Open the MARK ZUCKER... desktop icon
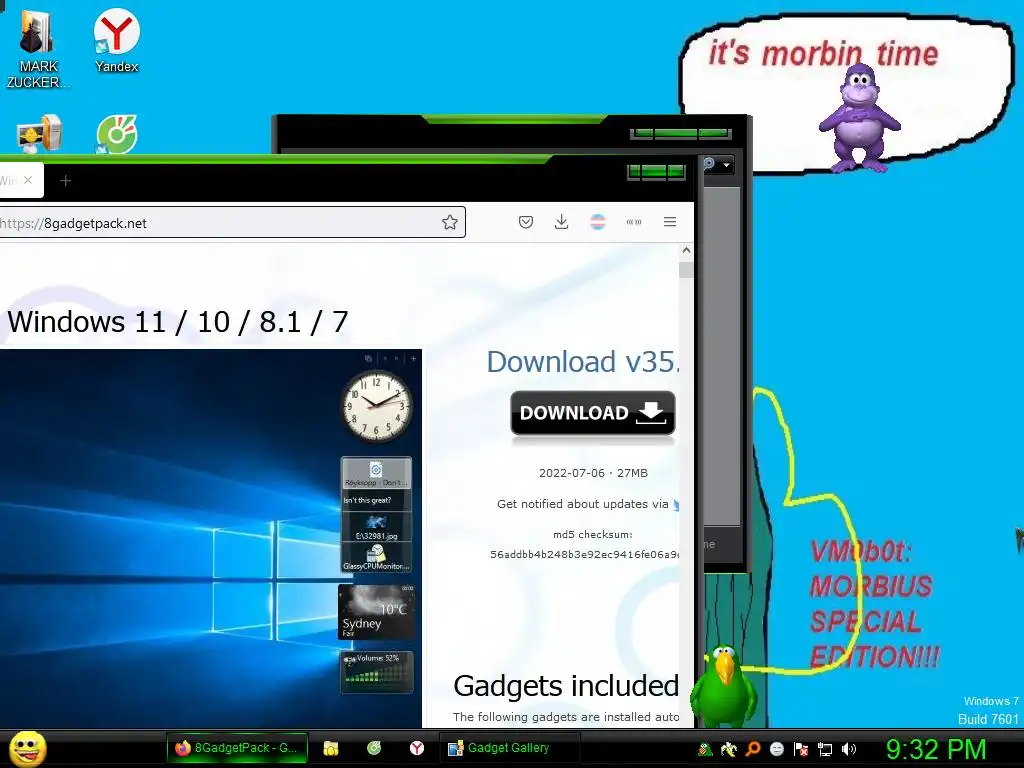 pyautogui.click(x=37, y=47)
